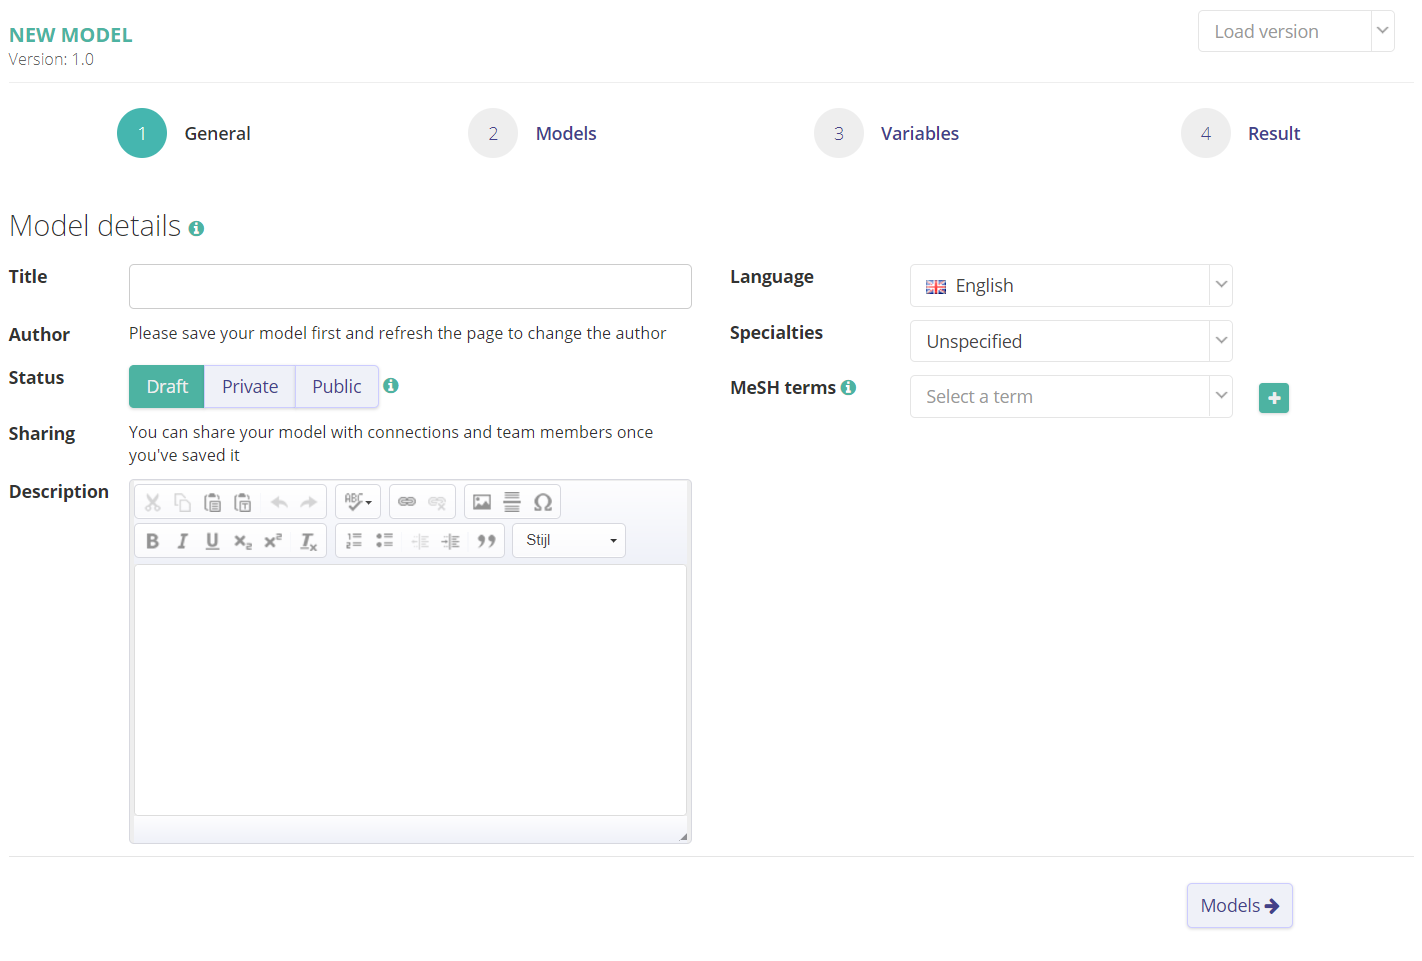Go to the Variables step
The image size is (1422, 961).
click(918, 134)
